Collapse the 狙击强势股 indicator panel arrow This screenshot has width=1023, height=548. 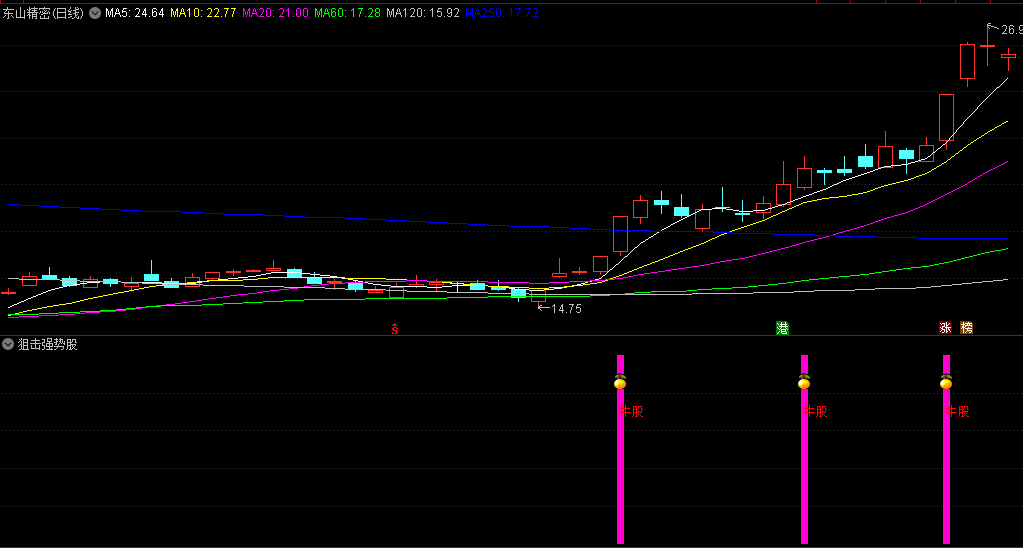(x=8, y=344)
